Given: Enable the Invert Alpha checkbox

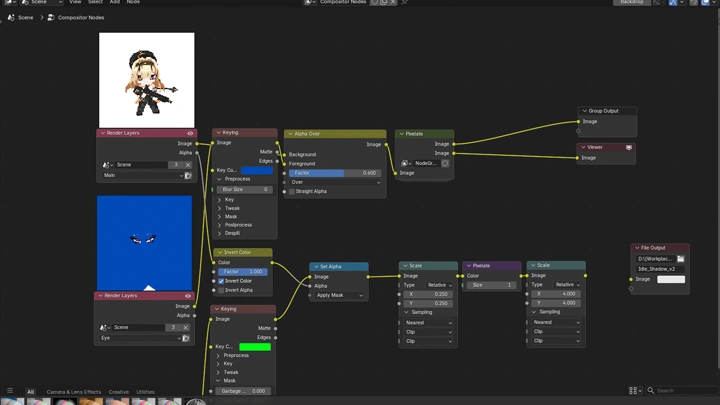Looking at the screenshot, I should (x=221, y=290).
